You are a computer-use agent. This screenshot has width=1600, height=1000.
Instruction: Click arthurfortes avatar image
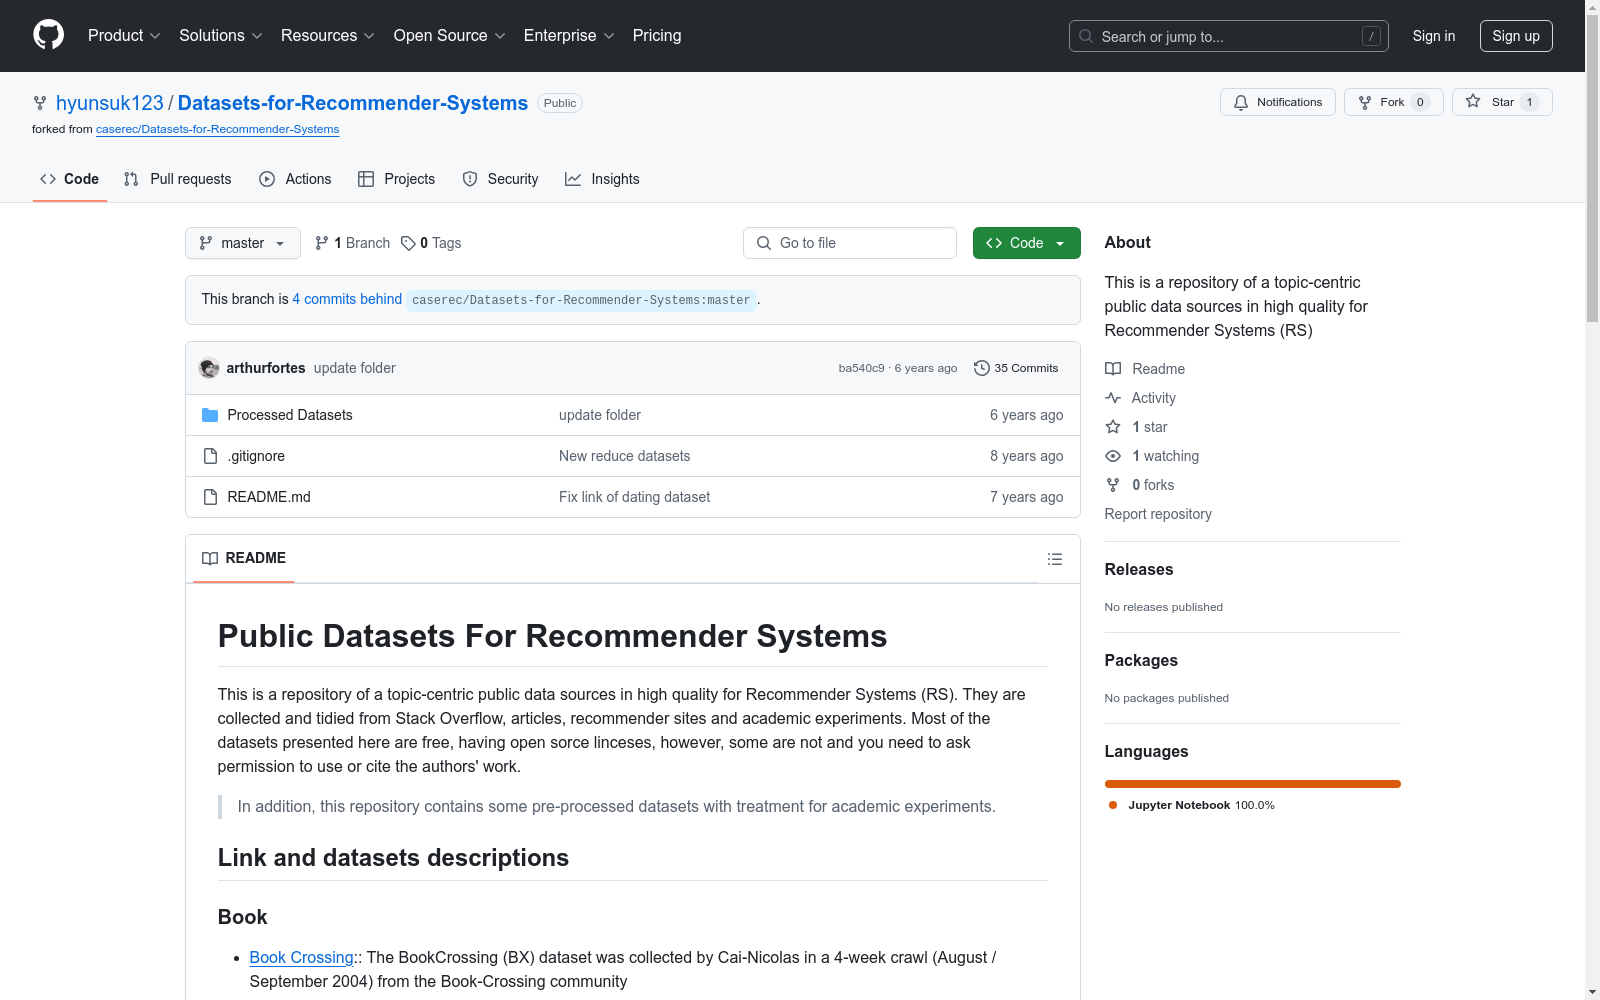pos(209,368)
